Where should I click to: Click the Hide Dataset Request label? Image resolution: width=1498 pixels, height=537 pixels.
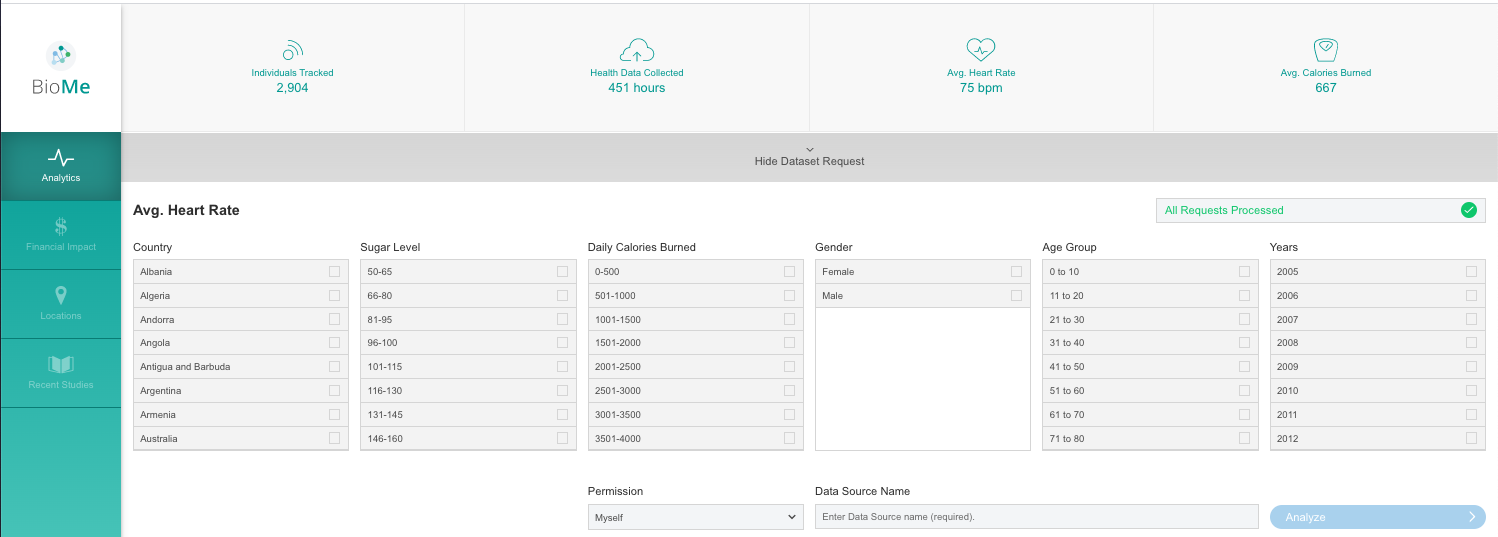(x=809, y=161)
